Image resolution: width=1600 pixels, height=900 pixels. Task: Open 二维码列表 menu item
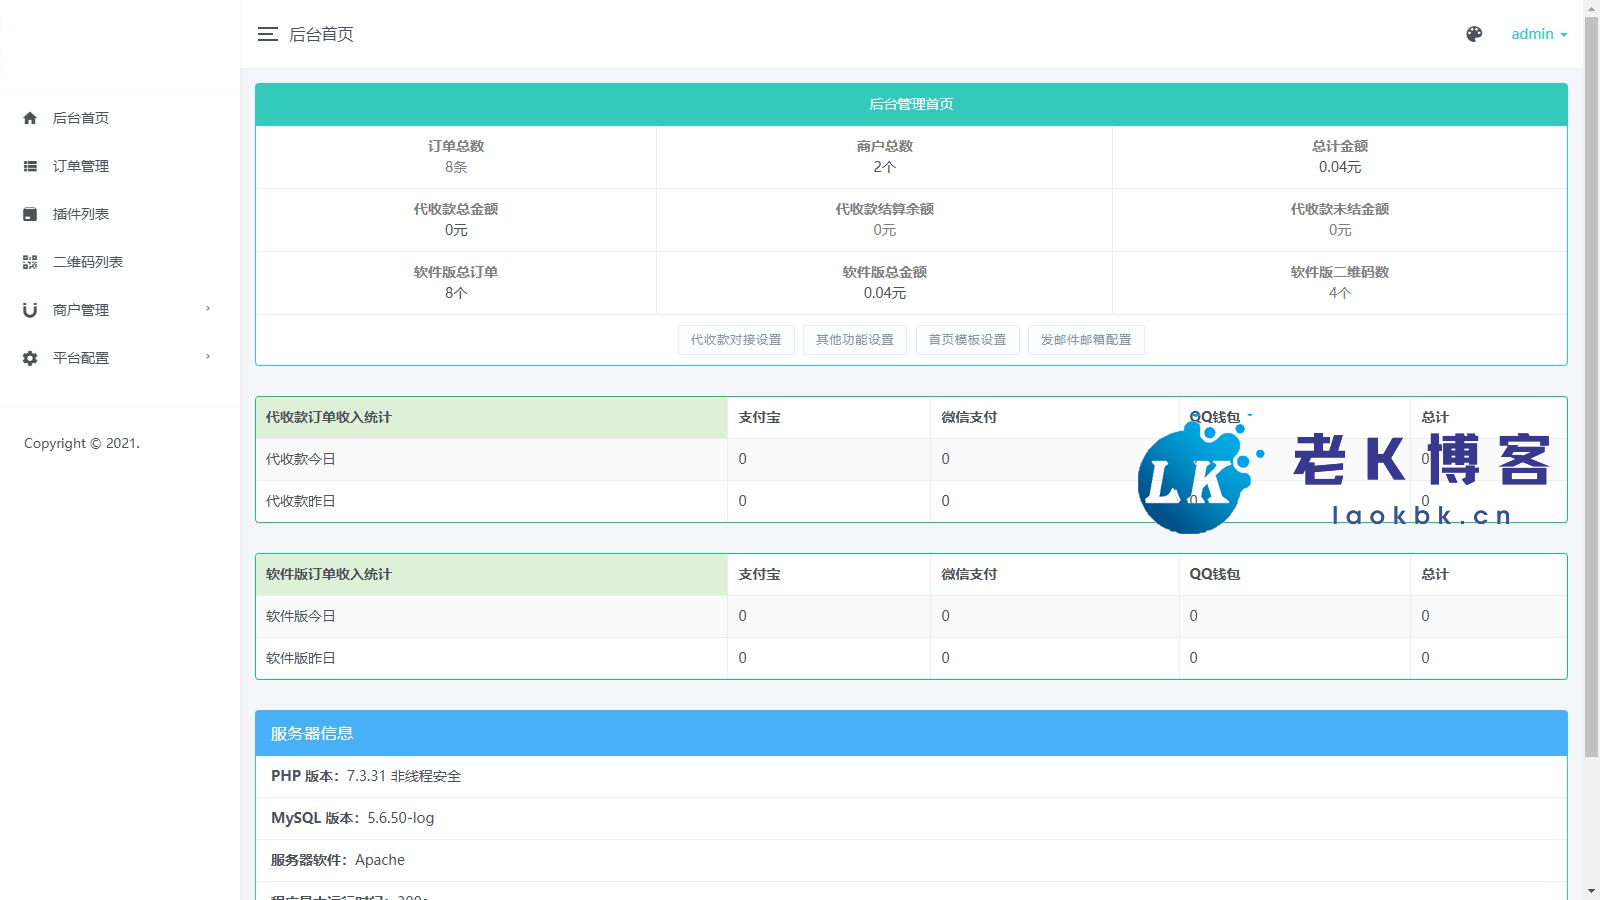pyautogui.click(x=88, y=262)
